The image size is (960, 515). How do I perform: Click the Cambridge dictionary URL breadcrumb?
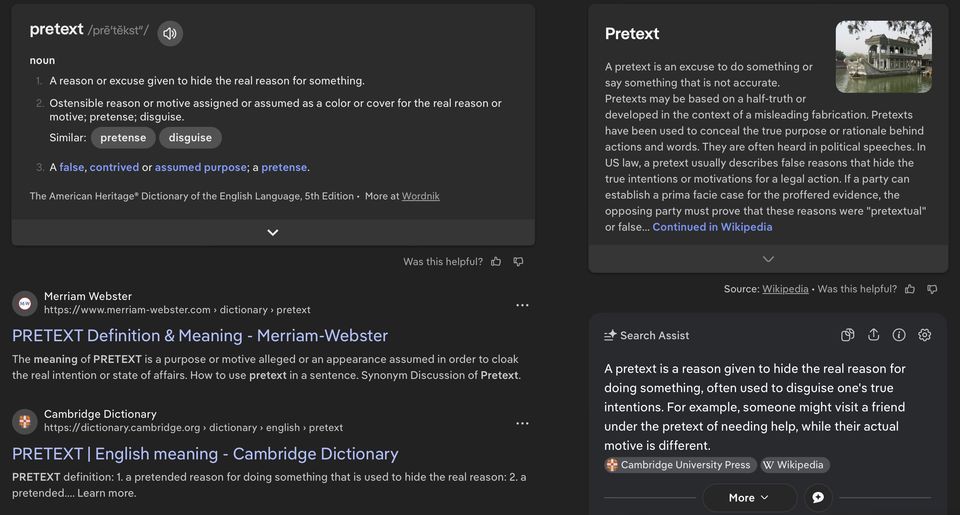pyautogui.click(x=193, y=427)
